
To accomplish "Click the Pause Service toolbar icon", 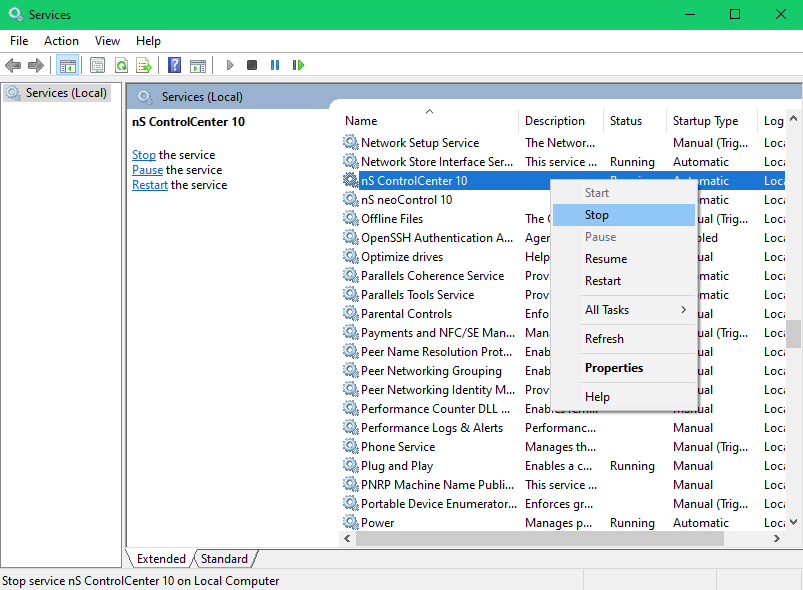I will pos(275,65).
